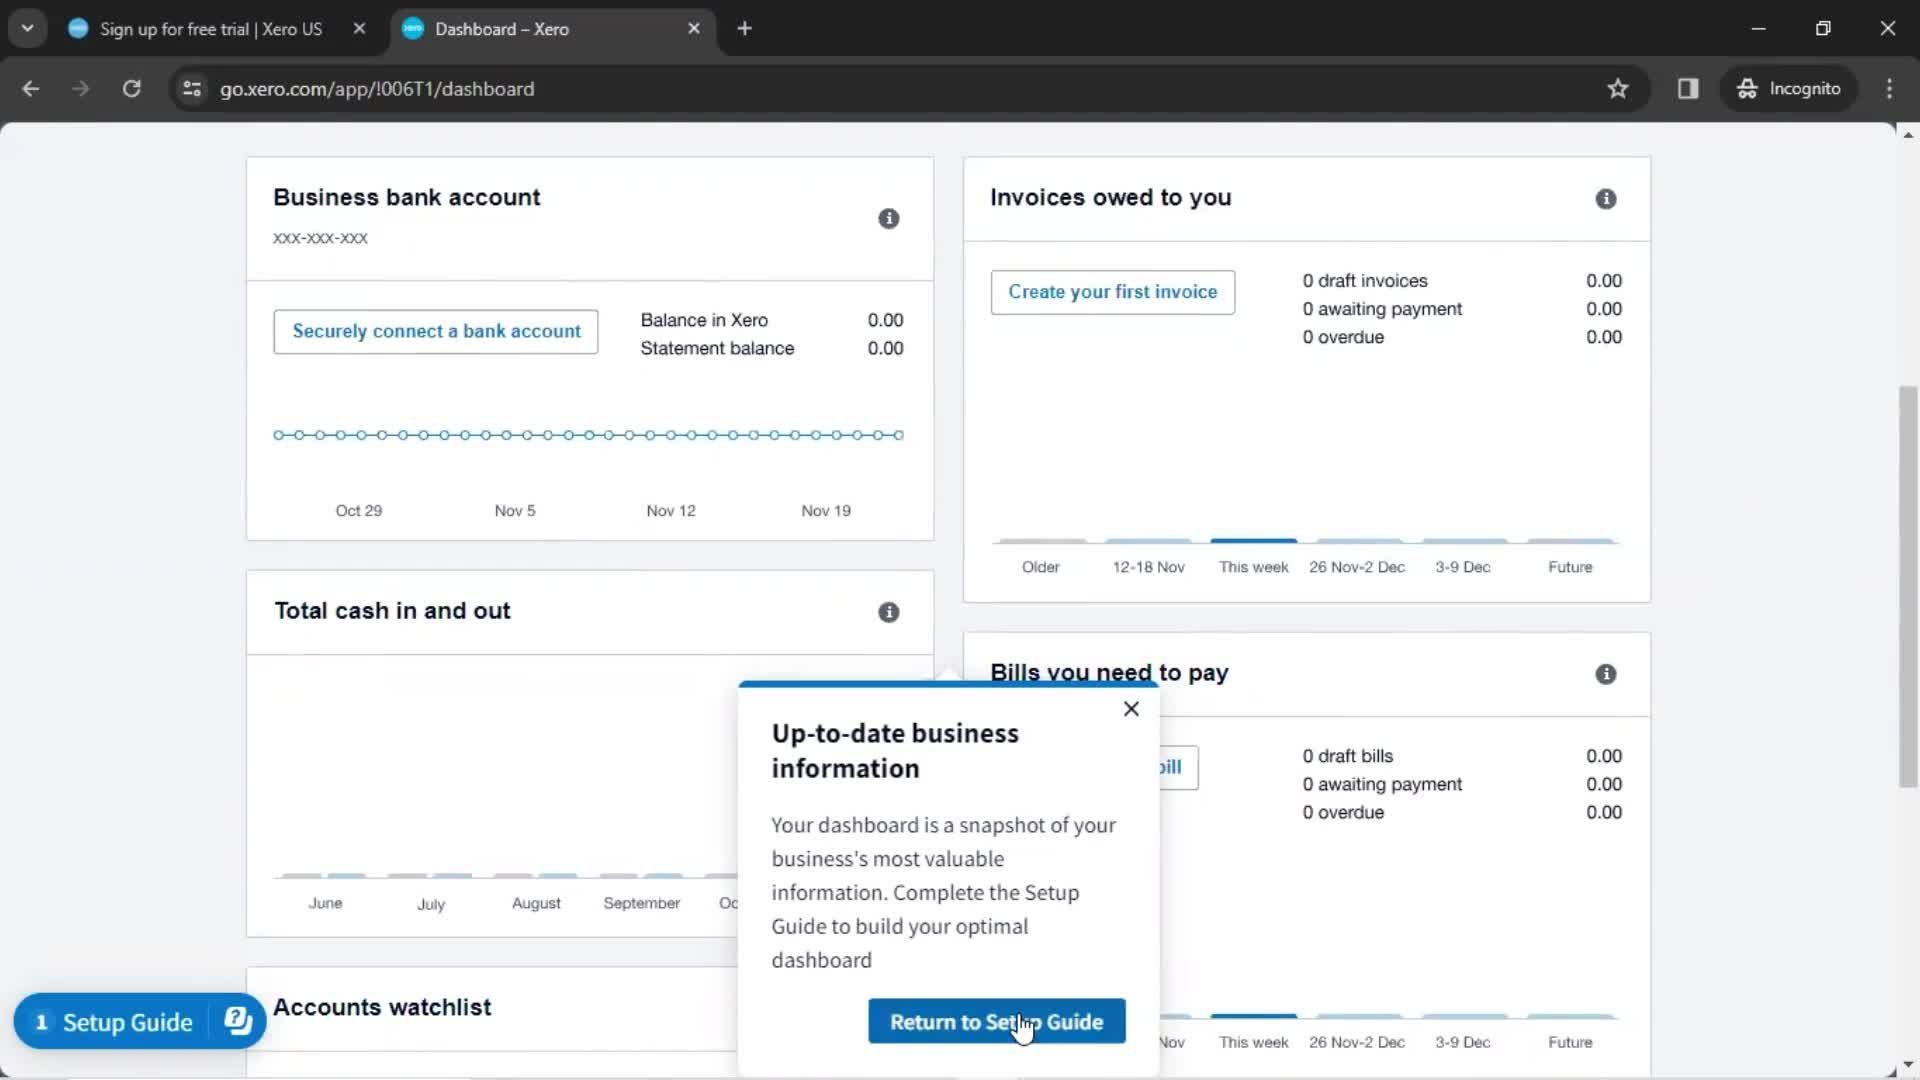Click September label on cash chart
The image size is (1920, 1080).
point(641,903)
